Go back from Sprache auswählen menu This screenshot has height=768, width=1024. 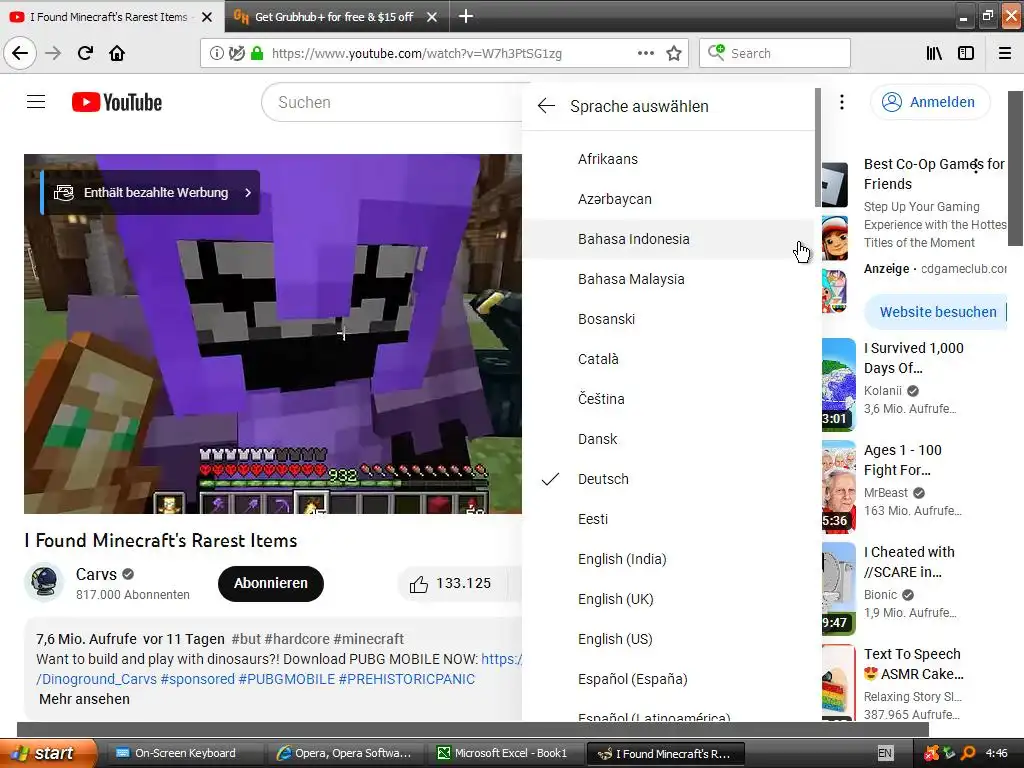pyautogui.click(x=546, y=106)
